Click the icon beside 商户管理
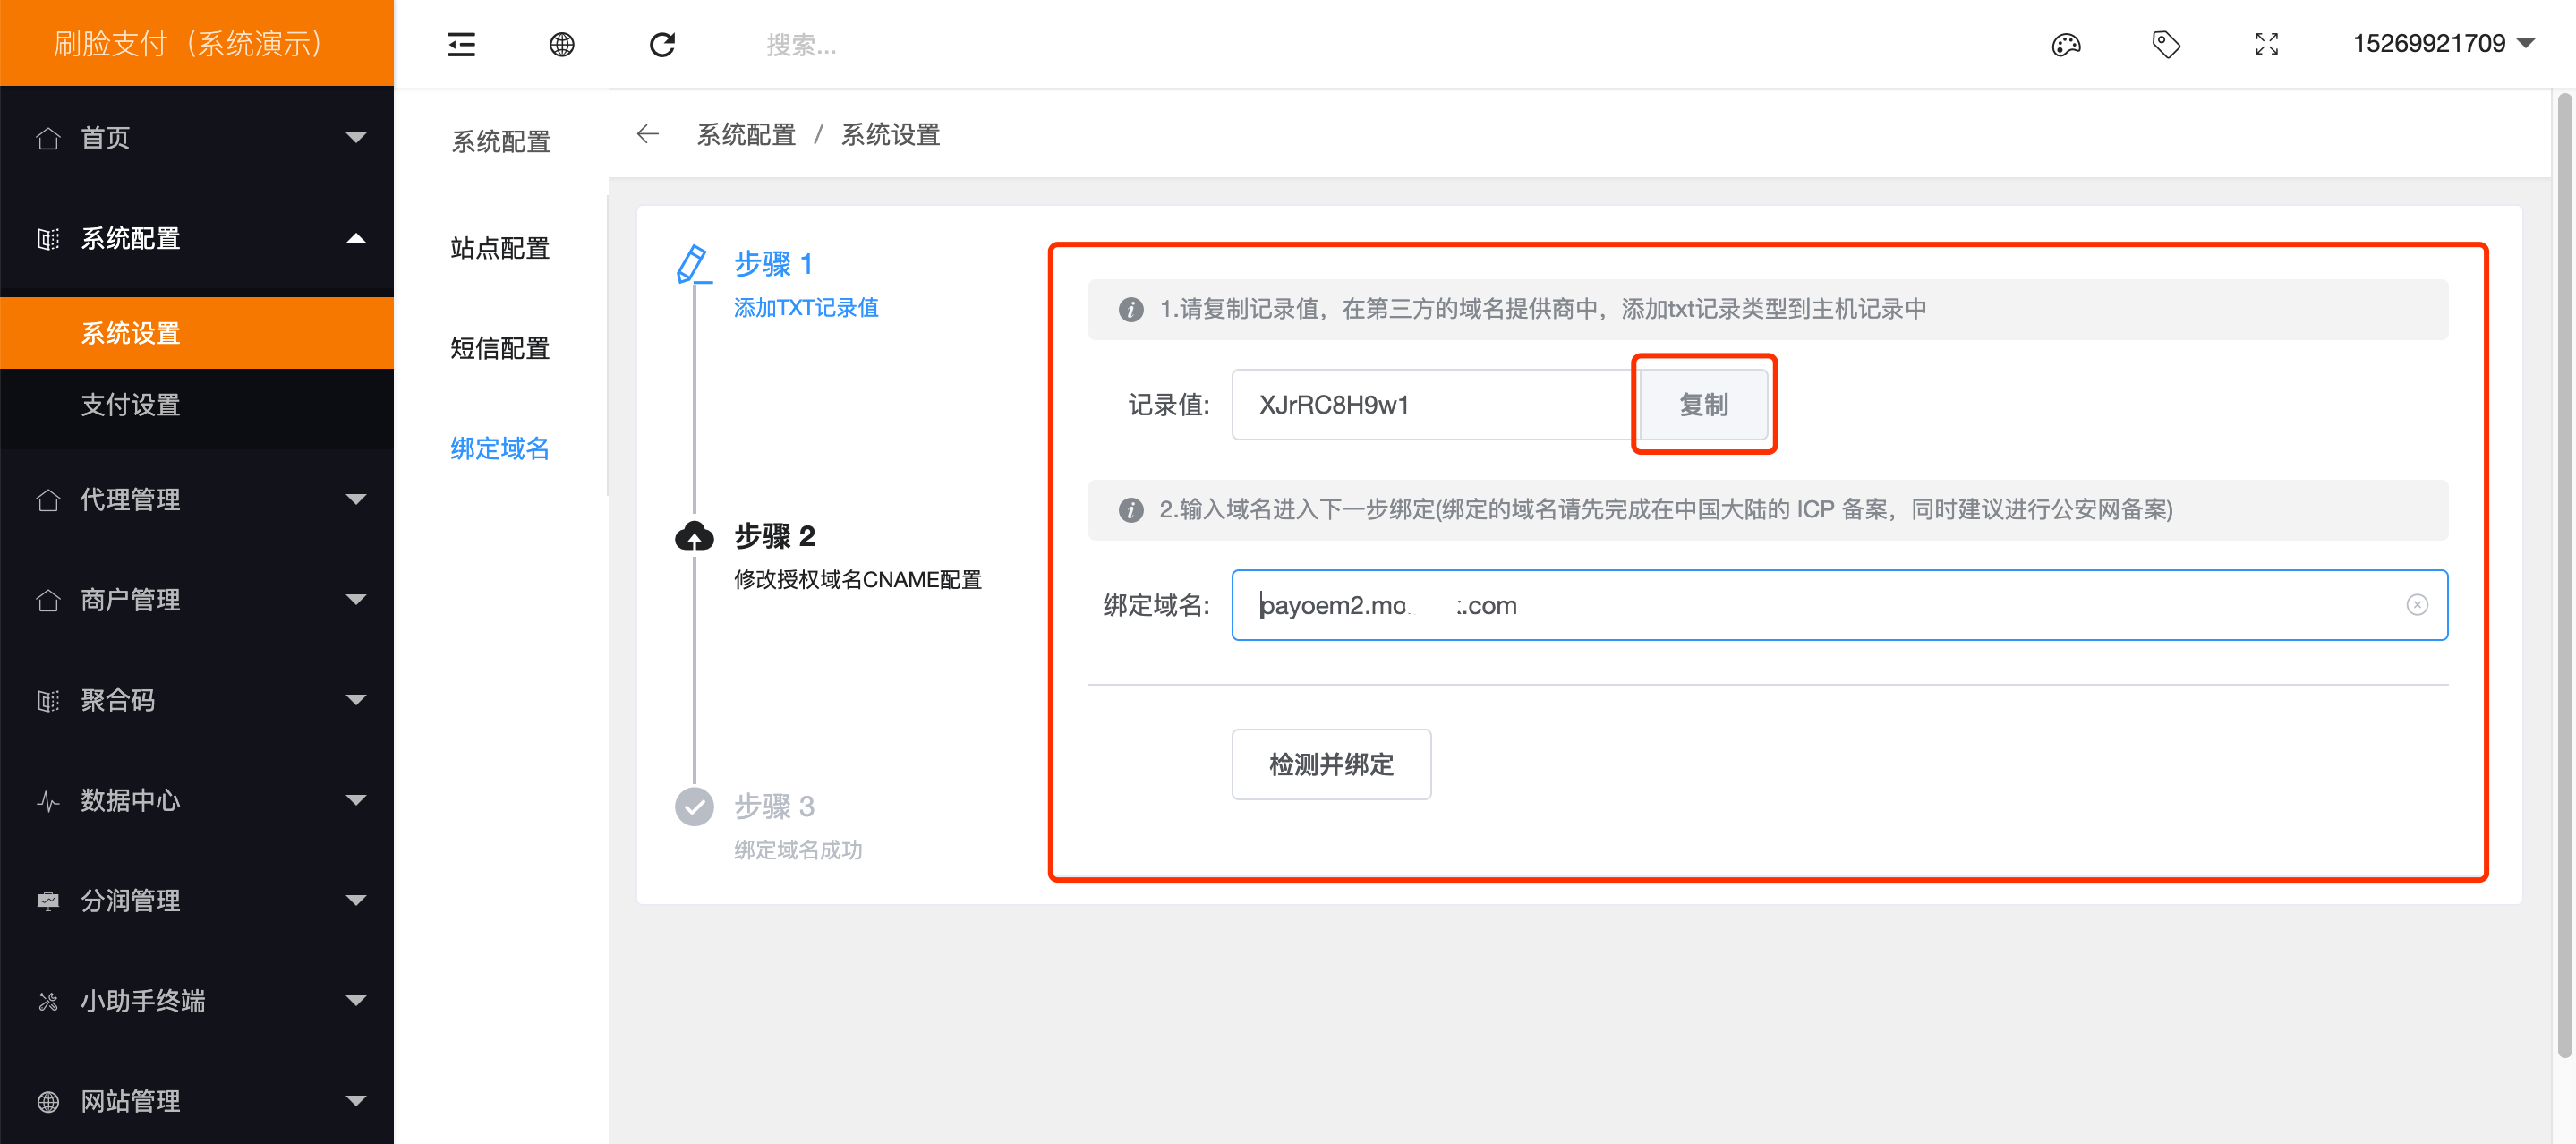2576x1144 pixels. (x=48, y=600)
